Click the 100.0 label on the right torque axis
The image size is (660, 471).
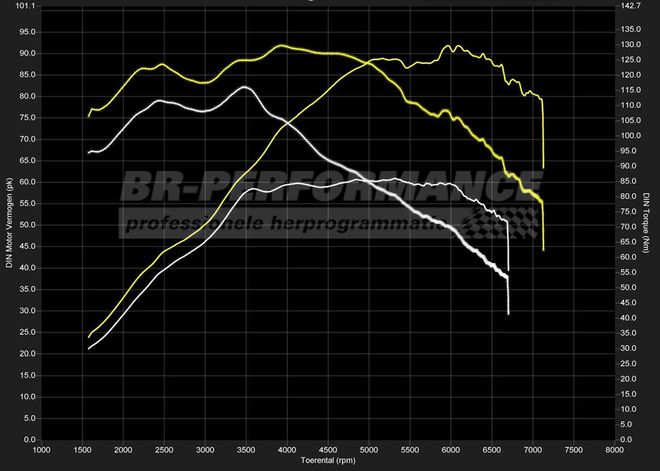(631, 135)
